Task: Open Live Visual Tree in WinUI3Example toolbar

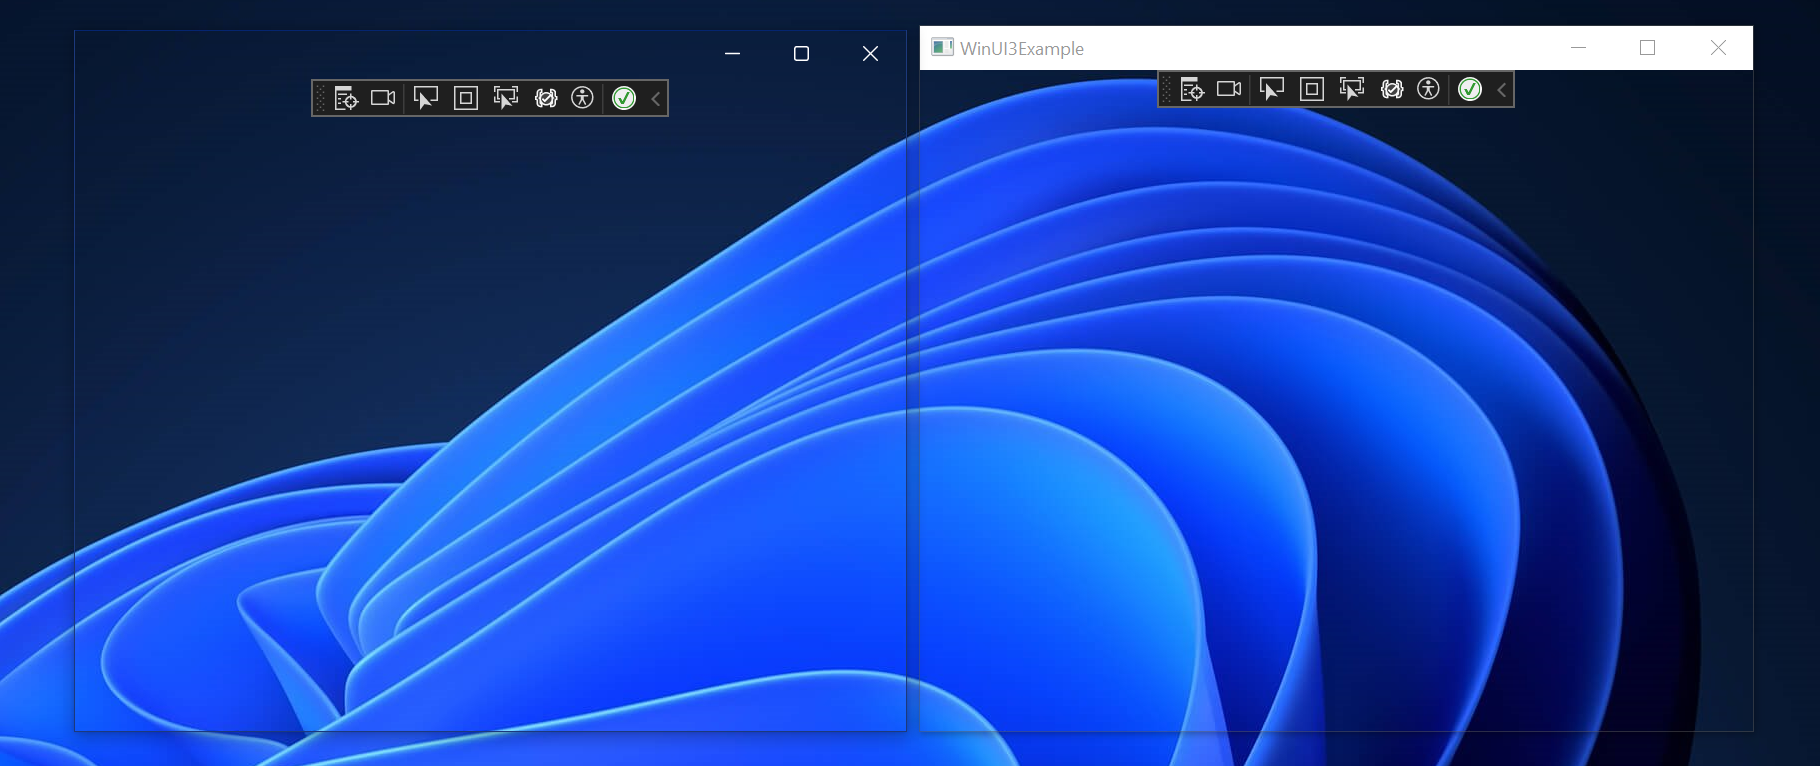Action: pos(1192,89)
